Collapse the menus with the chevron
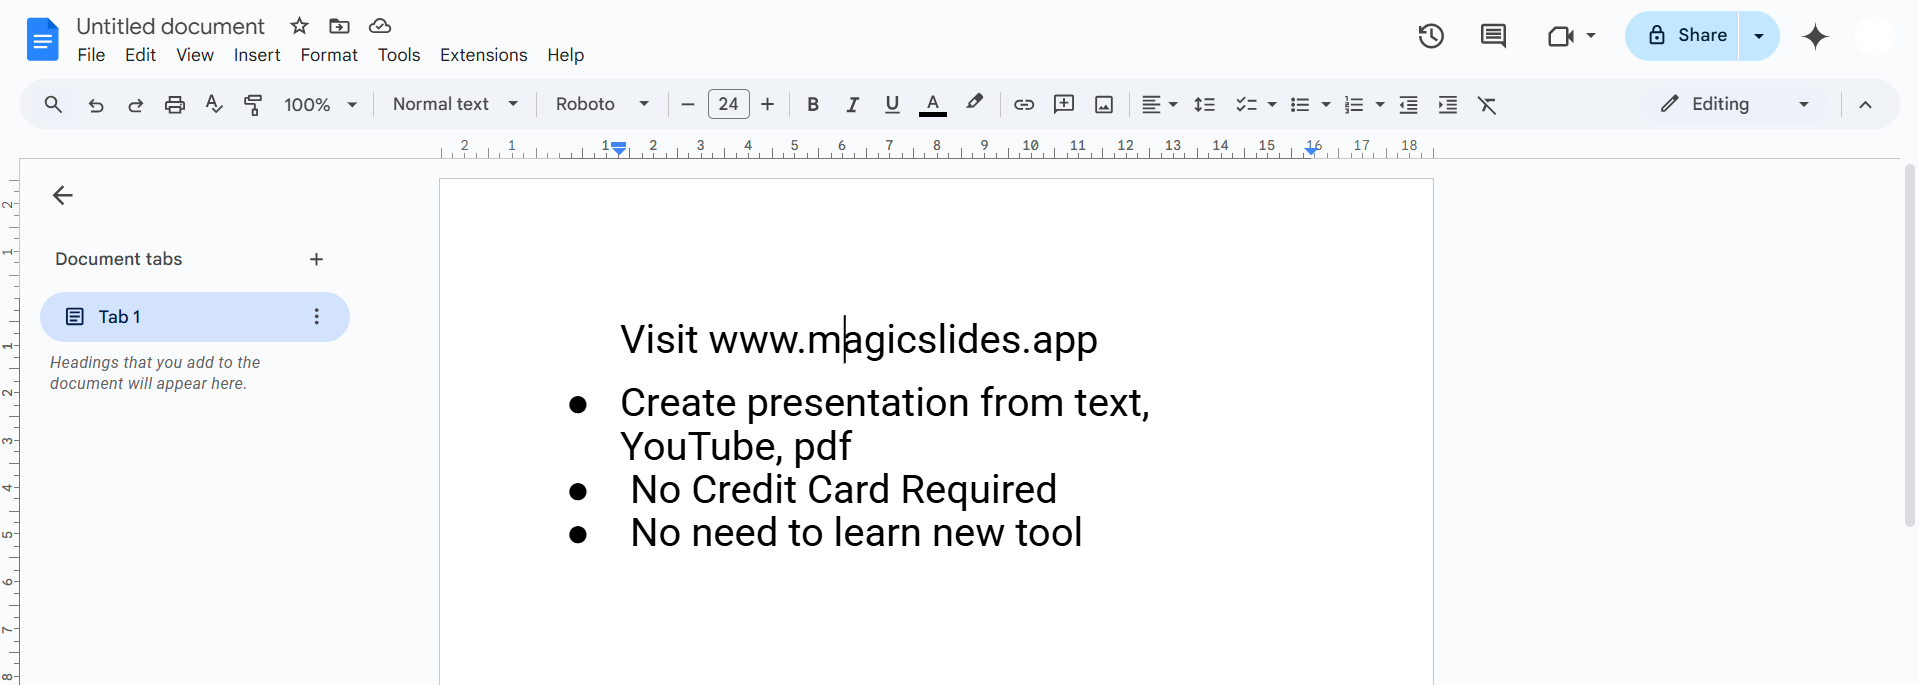This screenshot has height=685, width=1919. (1865, 104)
